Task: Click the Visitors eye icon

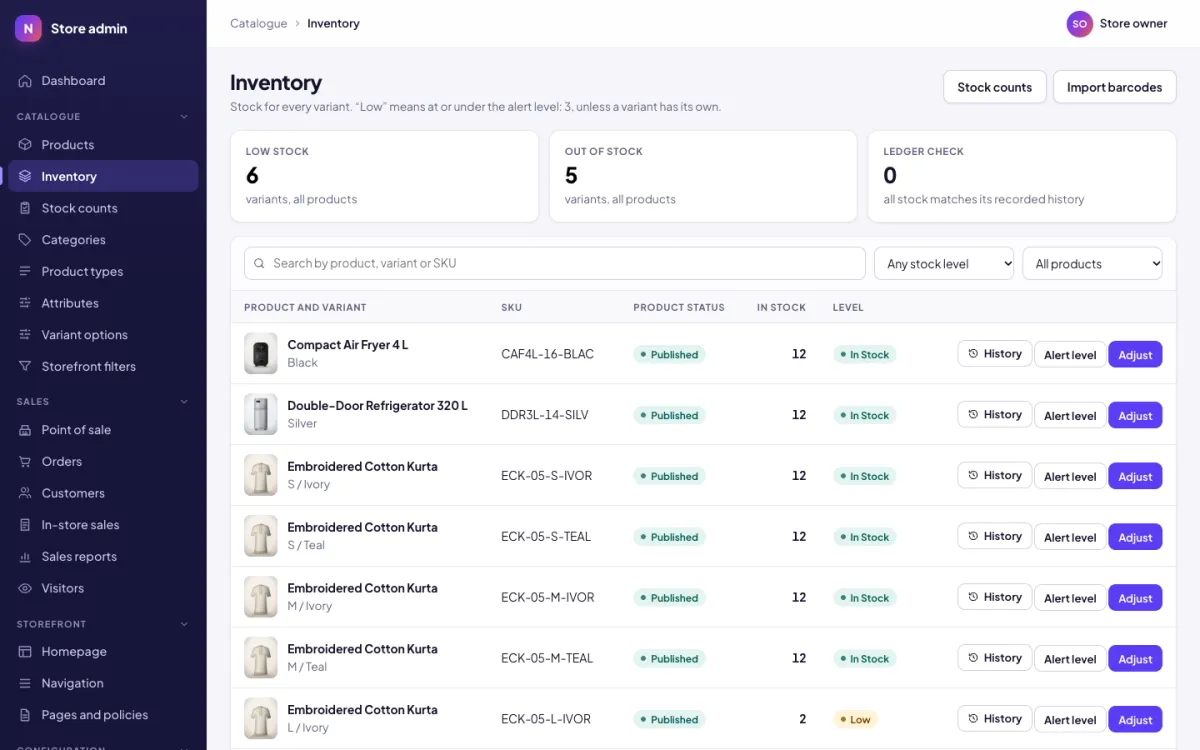Action: tap(25, 588)
